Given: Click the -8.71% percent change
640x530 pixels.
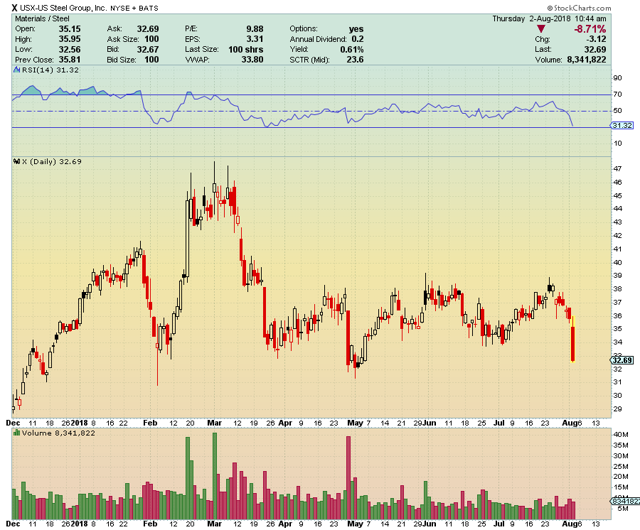Looking at the screenshot, I should point(590,29).
